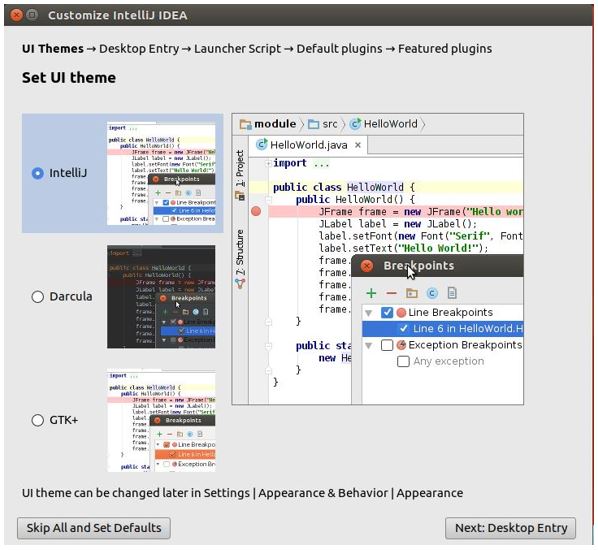The height and width of the screenshot is (550, 598).
Task: Click the Featured plugins step label
Action: 445,49
